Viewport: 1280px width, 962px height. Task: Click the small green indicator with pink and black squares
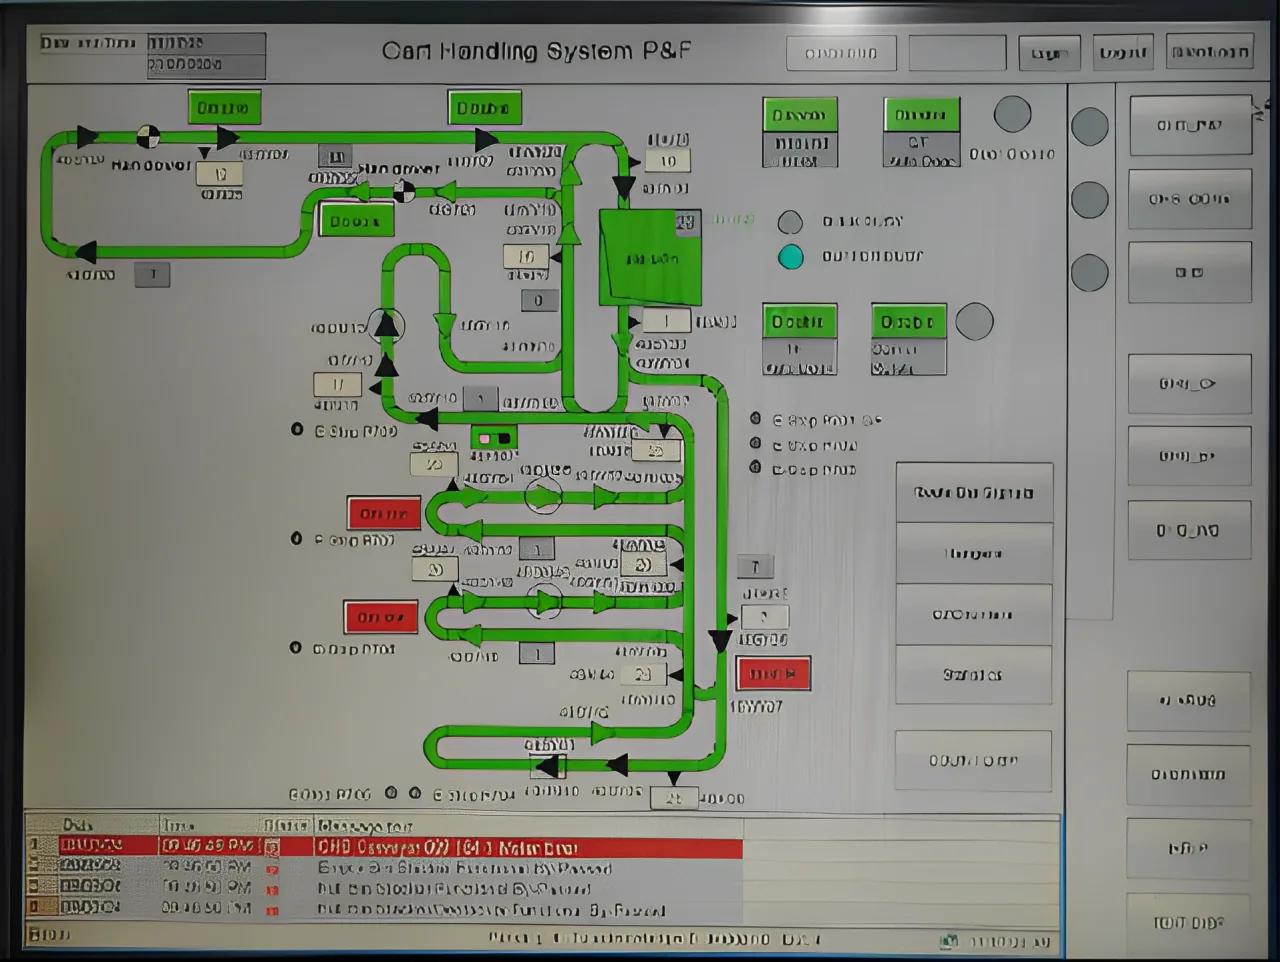click(x=494, y=438)
